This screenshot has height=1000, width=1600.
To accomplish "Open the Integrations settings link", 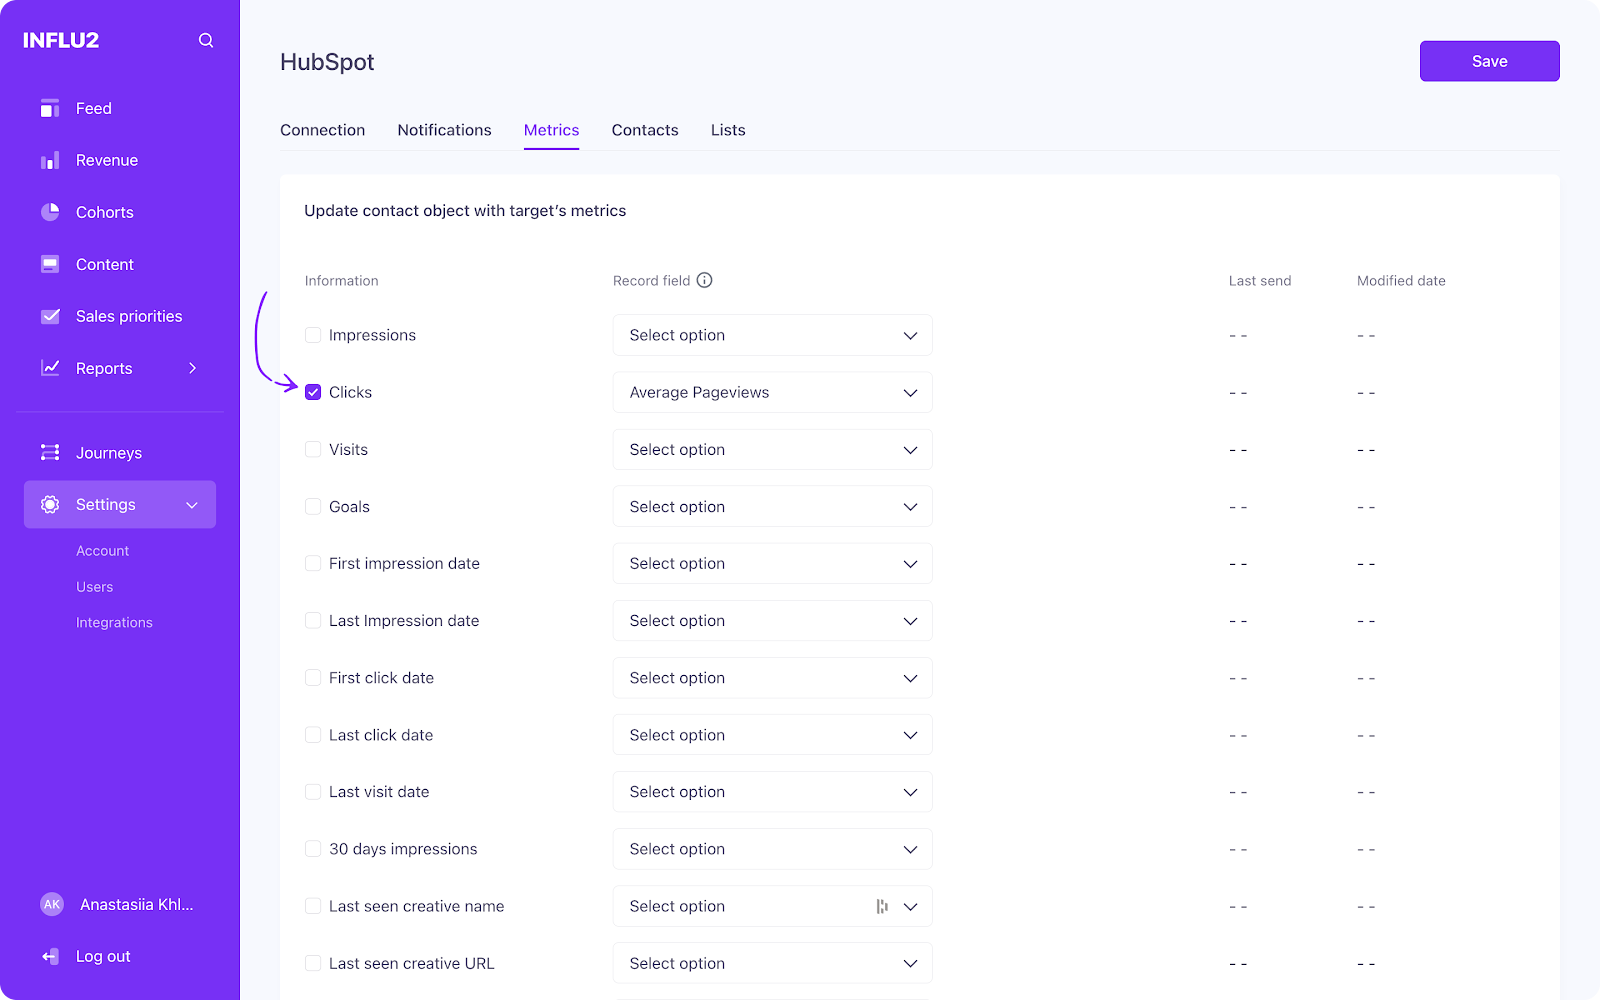I will point(115,623).
